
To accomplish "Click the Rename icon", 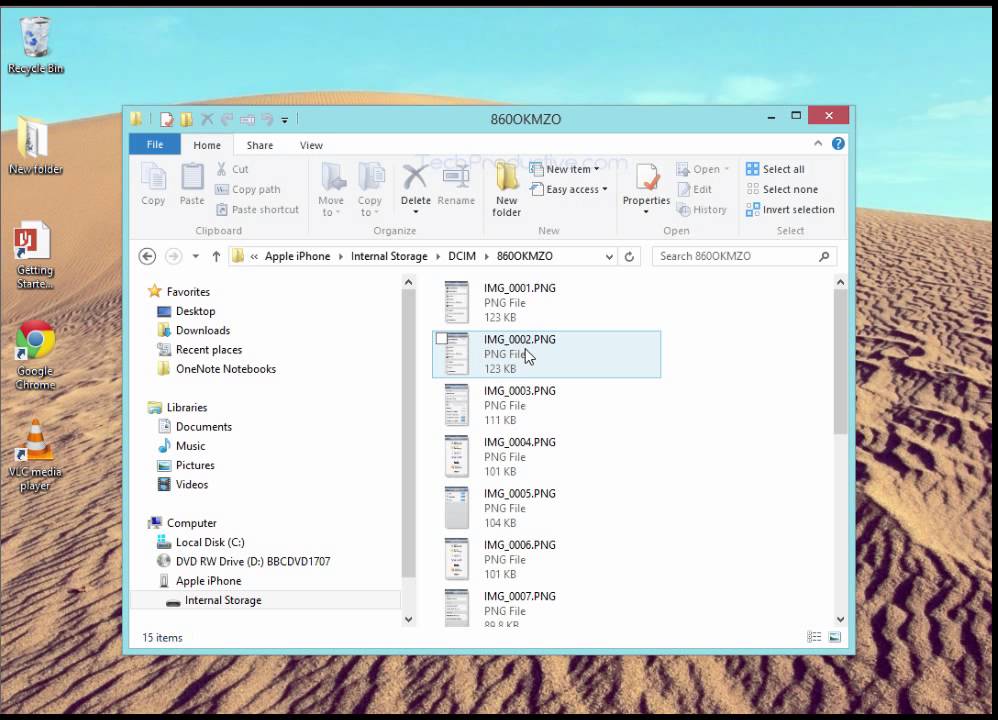I will pyautogui.click(x=456, y=178).
